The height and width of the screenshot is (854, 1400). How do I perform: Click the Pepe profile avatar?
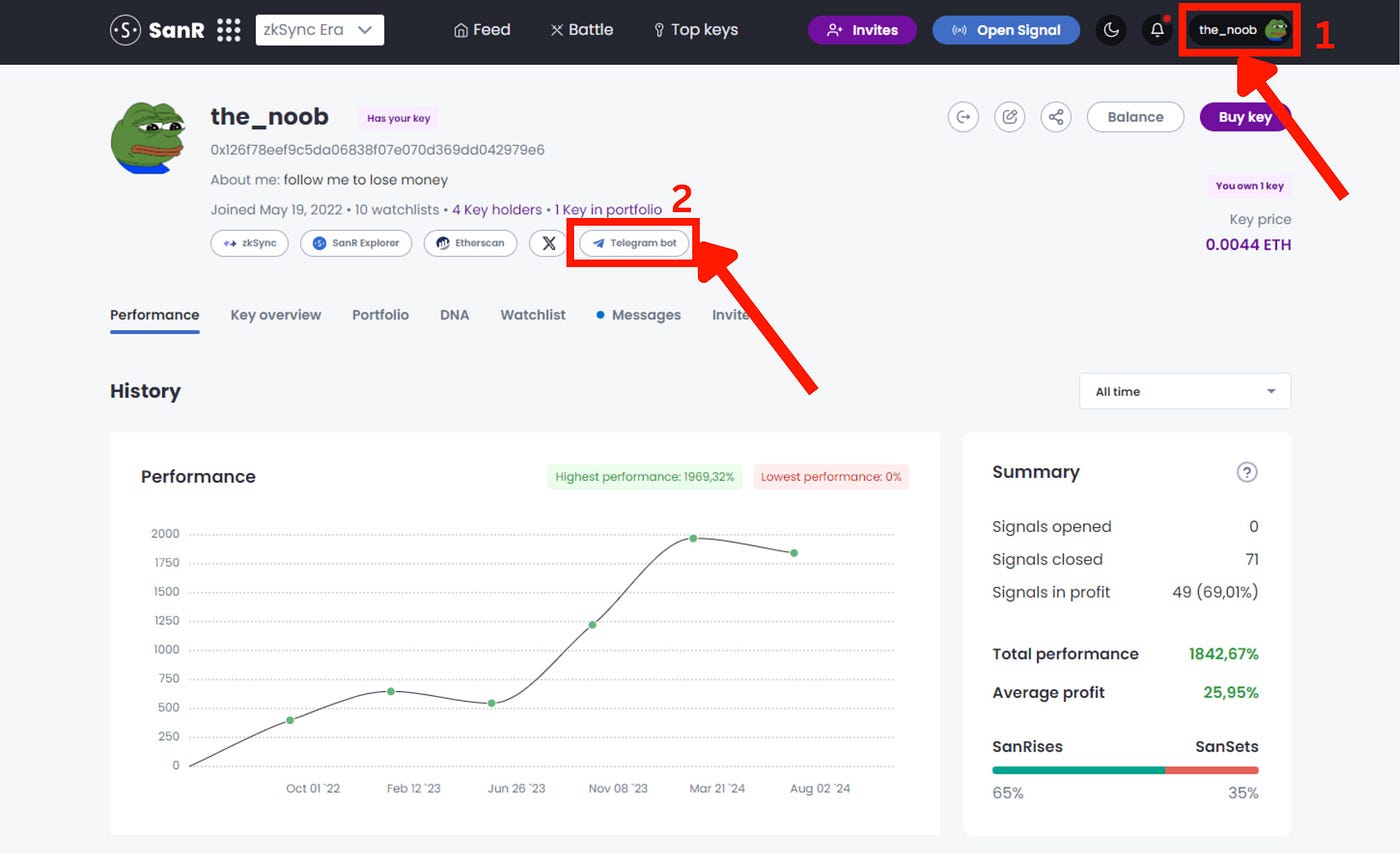point(148,137)
